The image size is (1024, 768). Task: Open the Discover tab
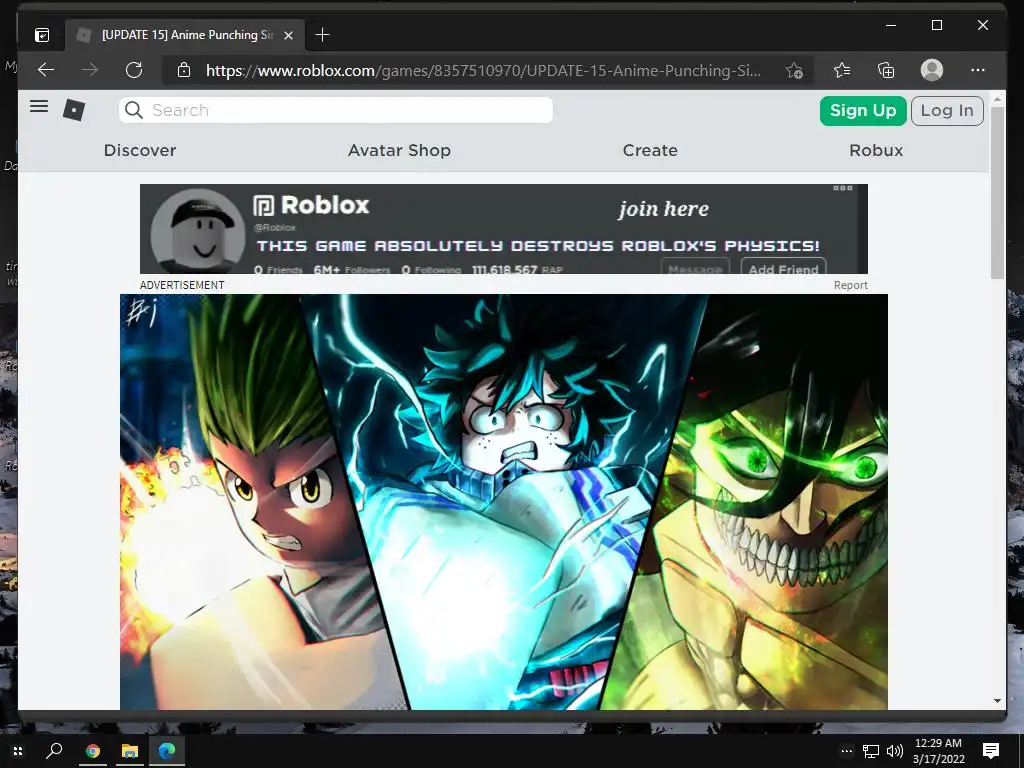tap(140, 150)
